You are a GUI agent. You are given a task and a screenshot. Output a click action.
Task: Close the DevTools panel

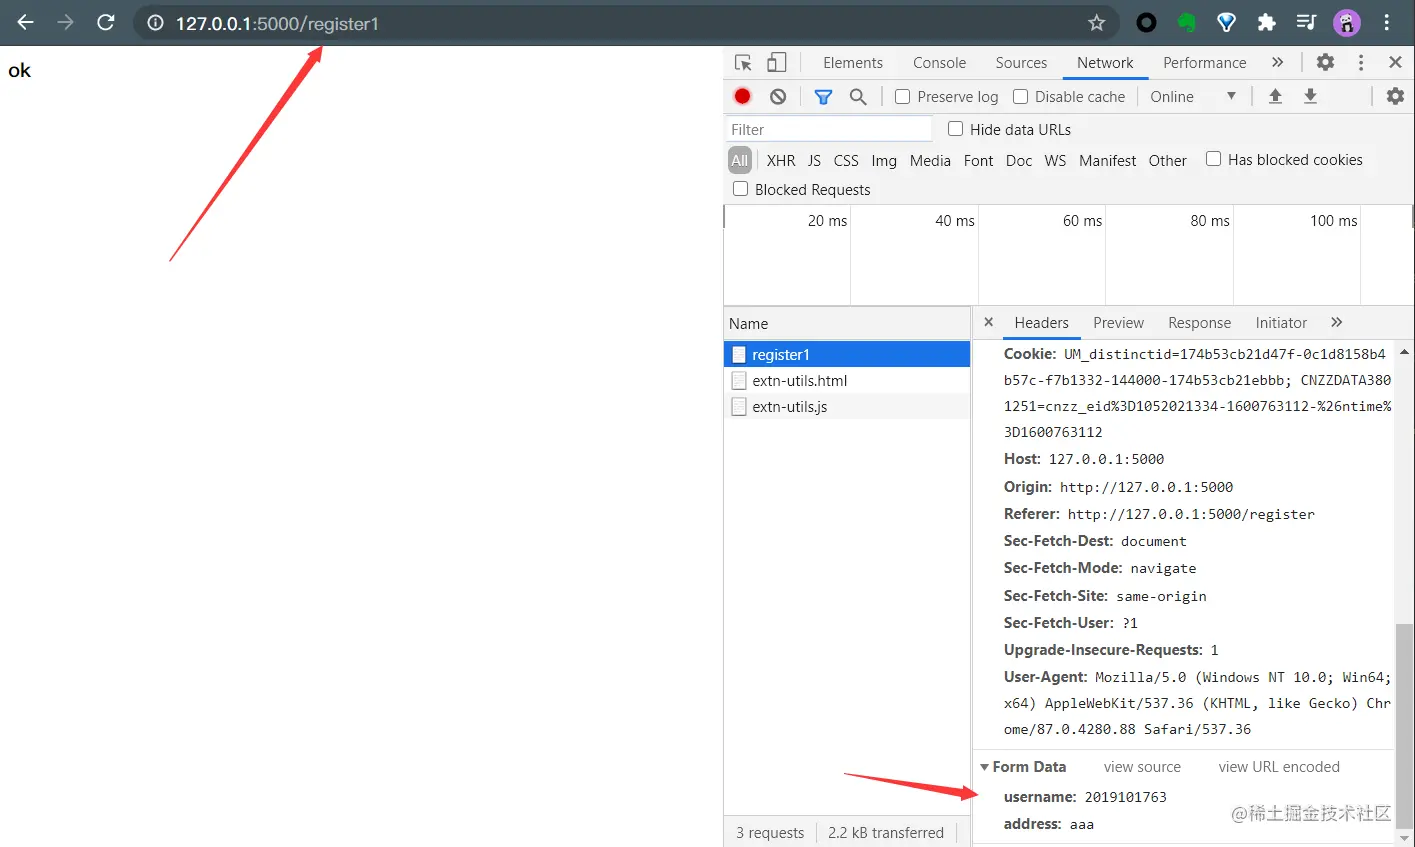click(x=1395, y=62)
